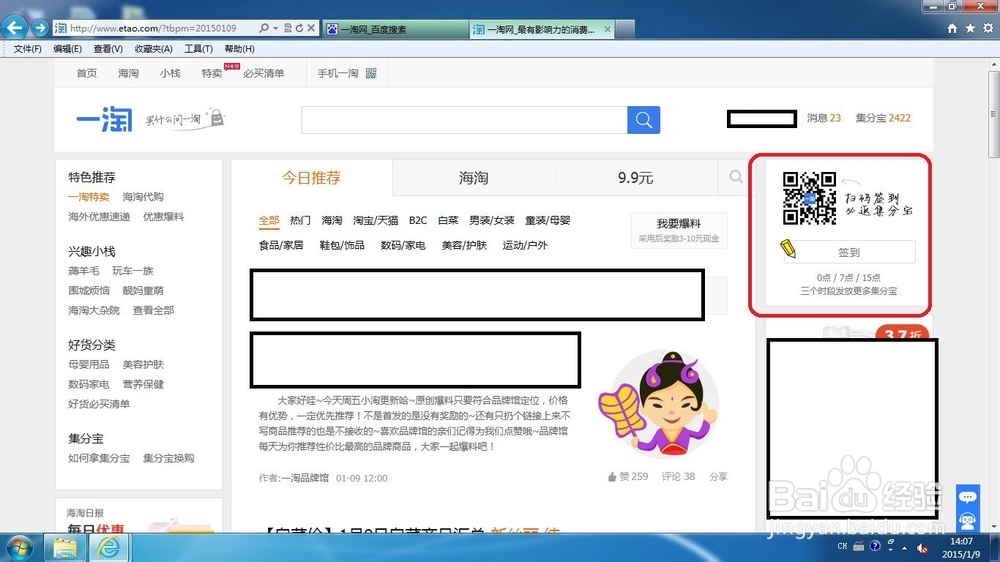Screen dimensions: 1000x562
Task: Switch to the 一淘网_百度搜索 tab
Action: pyautogui.click(x=395, y=29)
